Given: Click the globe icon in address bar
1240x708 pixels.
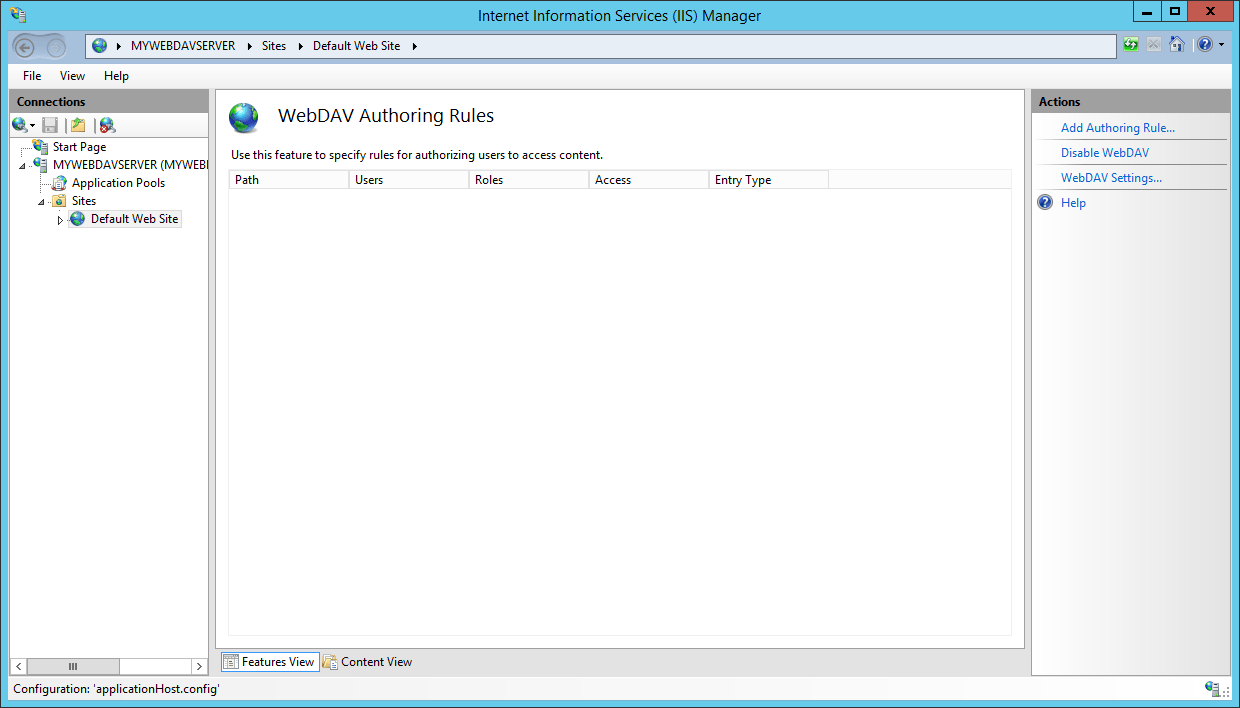Looking at the screenshot, I should [x=99, y=46].
